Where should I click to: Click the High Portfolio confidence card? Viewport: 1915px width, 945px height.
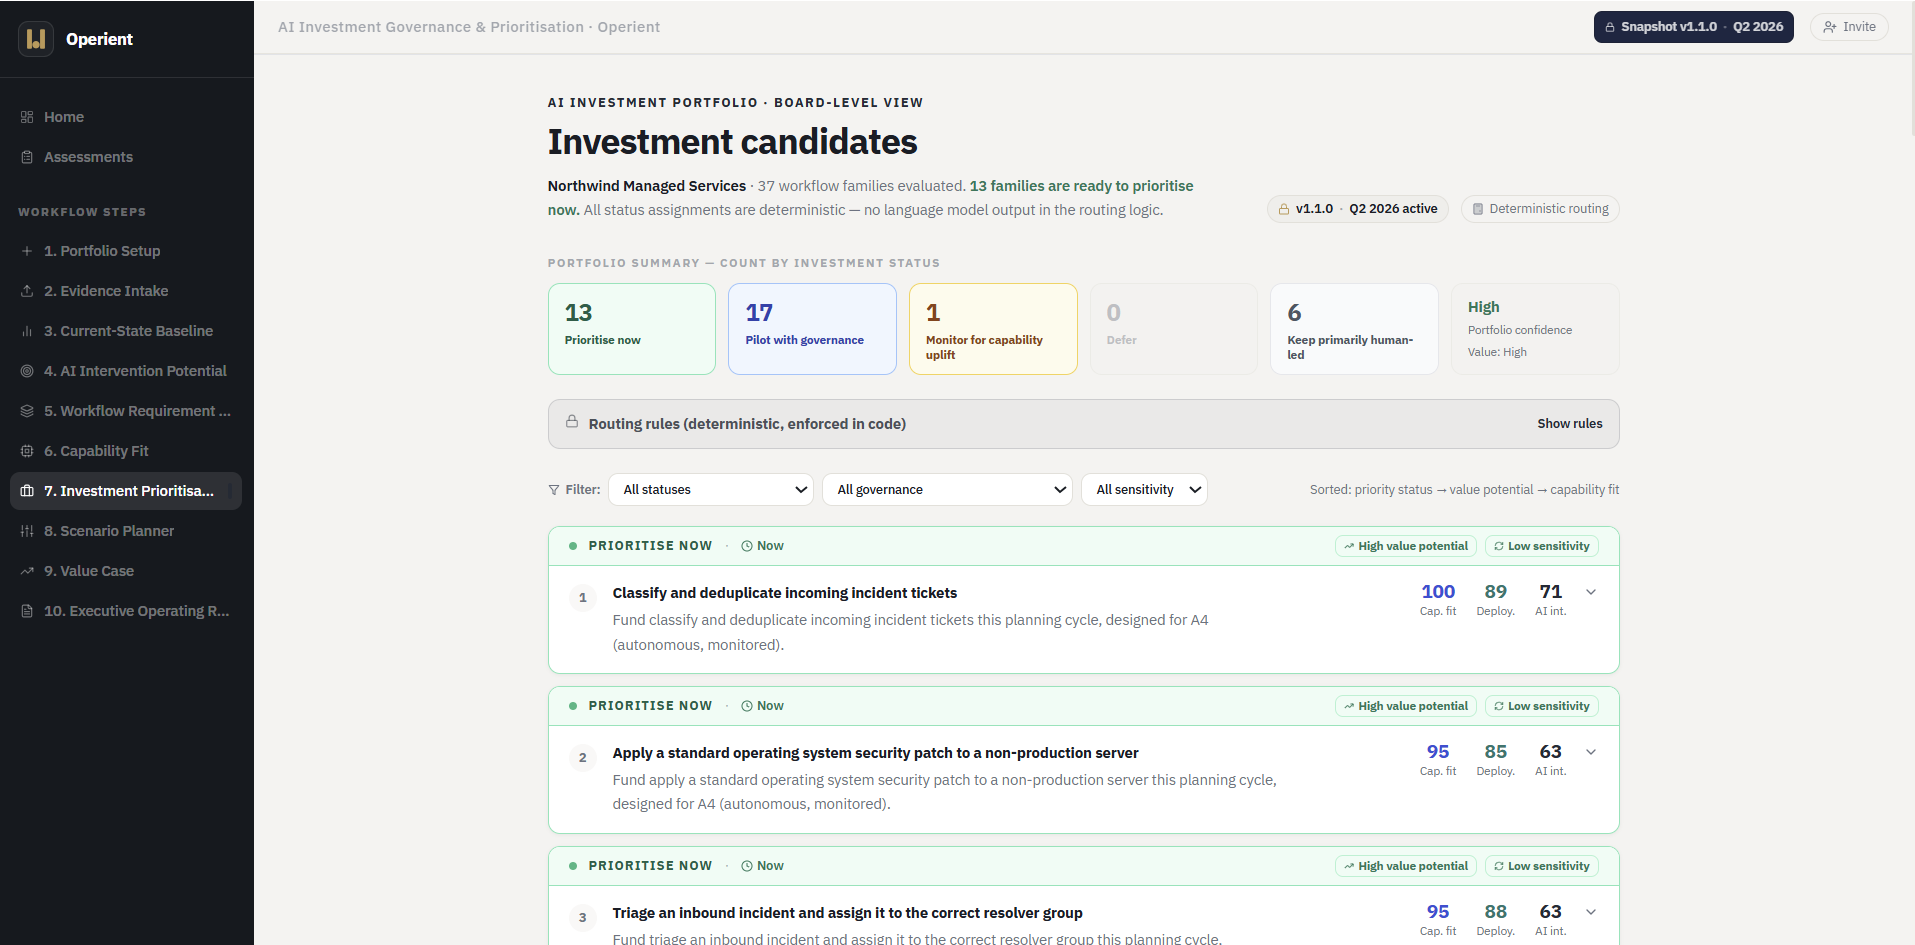(1535, 329)
